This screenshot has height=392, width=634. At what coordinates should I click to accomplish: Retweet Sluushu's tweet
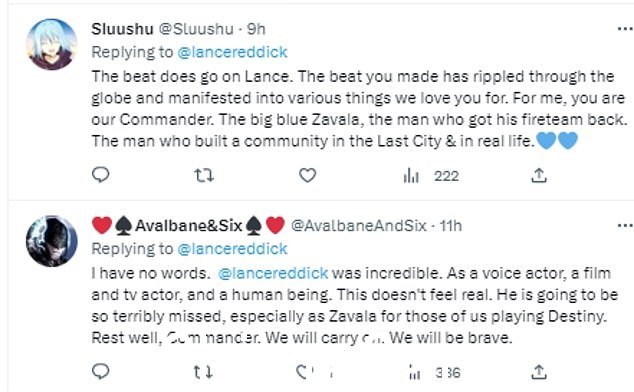pyautogui.click(x=204, y=176)
